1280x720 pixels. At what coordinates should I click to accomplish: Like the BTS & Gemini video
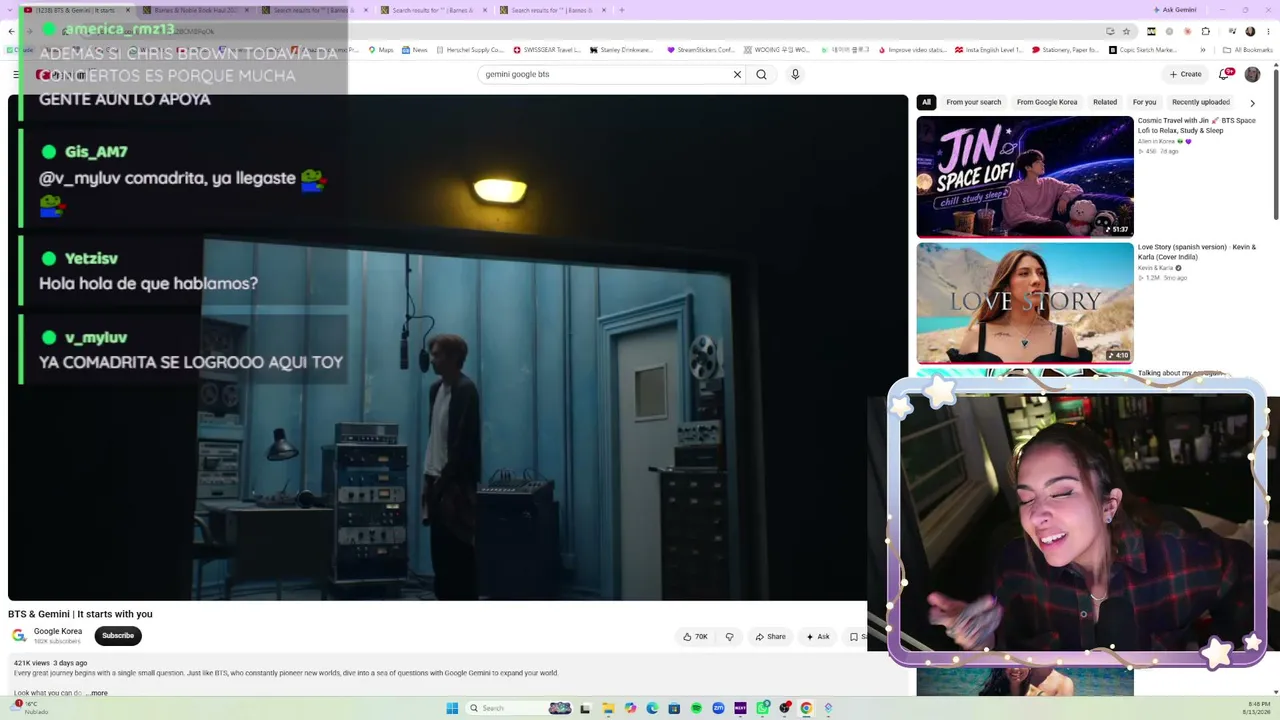tap(695, 637)
